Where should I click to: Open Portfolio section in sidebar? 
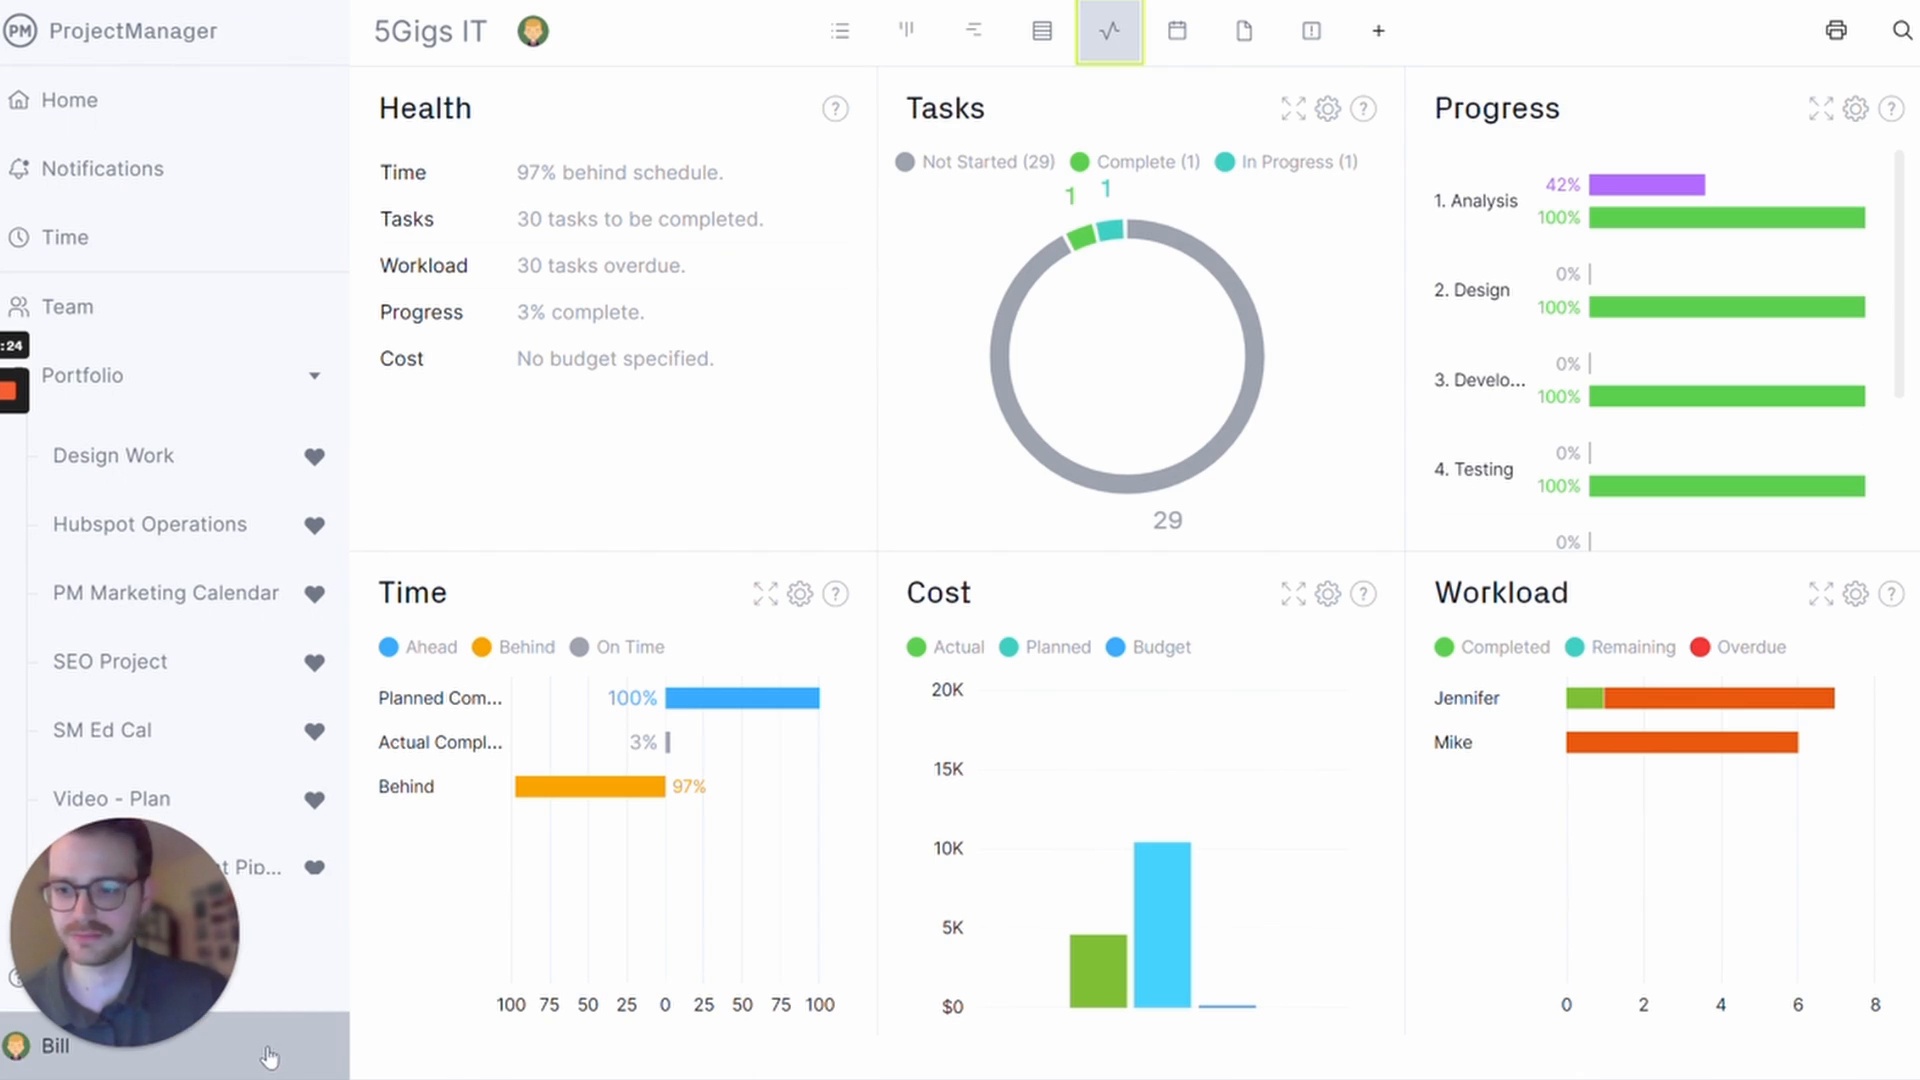(82, 376)
